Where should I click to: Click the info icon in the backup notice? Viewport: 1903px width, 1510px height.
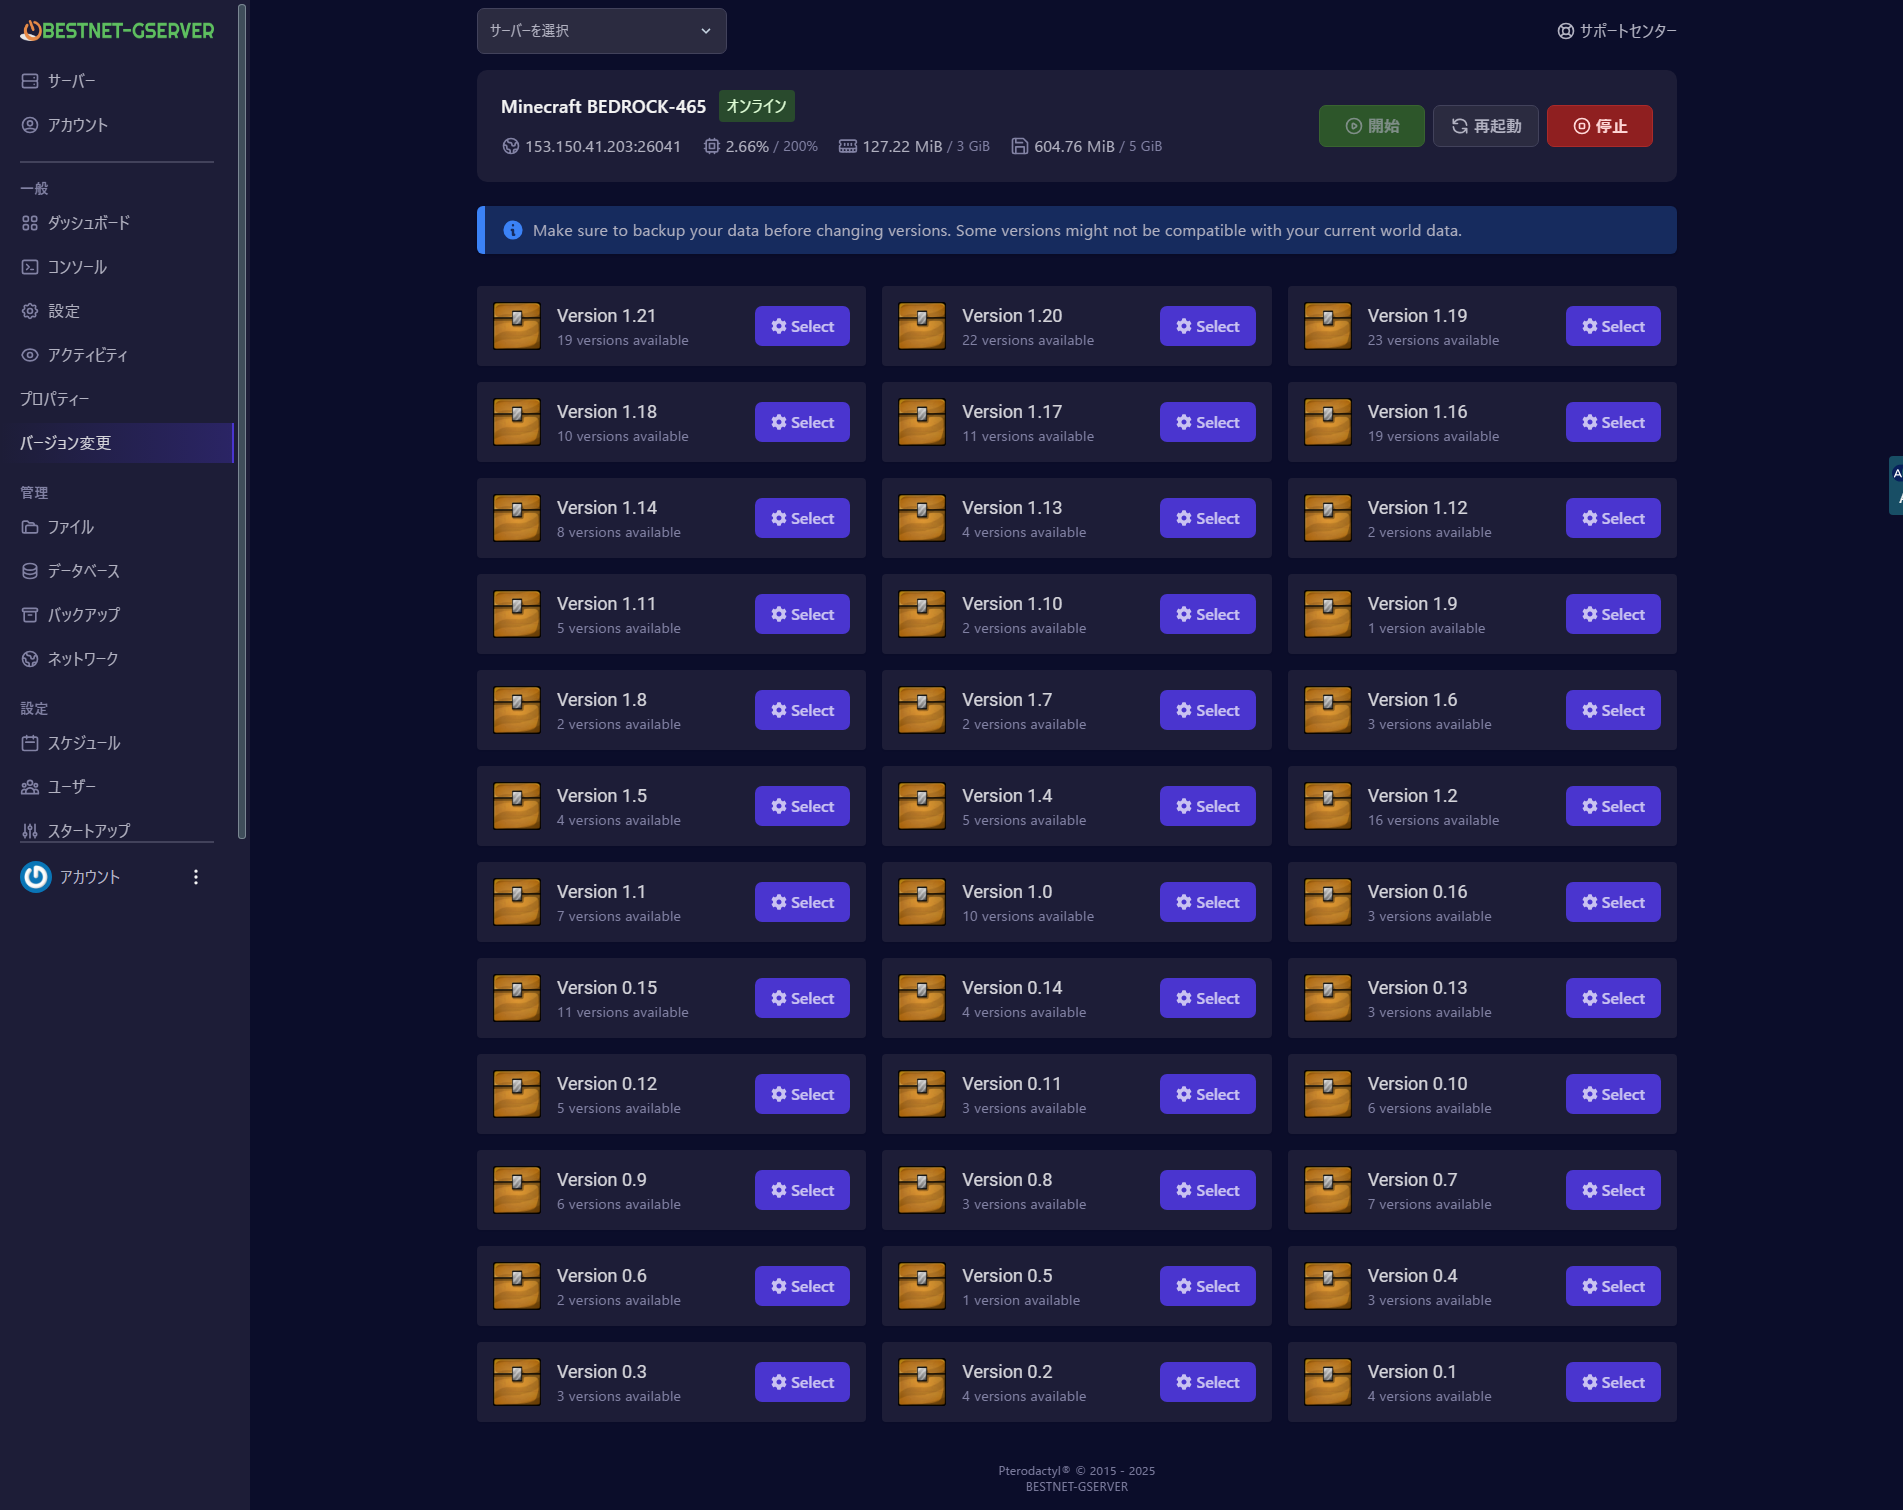(x=513, y=230)
